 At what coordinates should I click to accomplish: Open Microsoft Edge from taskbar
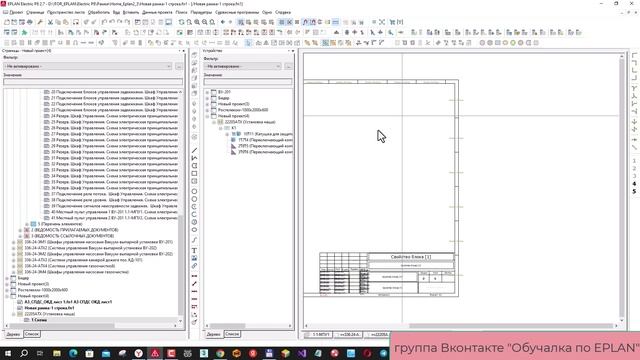73,353
